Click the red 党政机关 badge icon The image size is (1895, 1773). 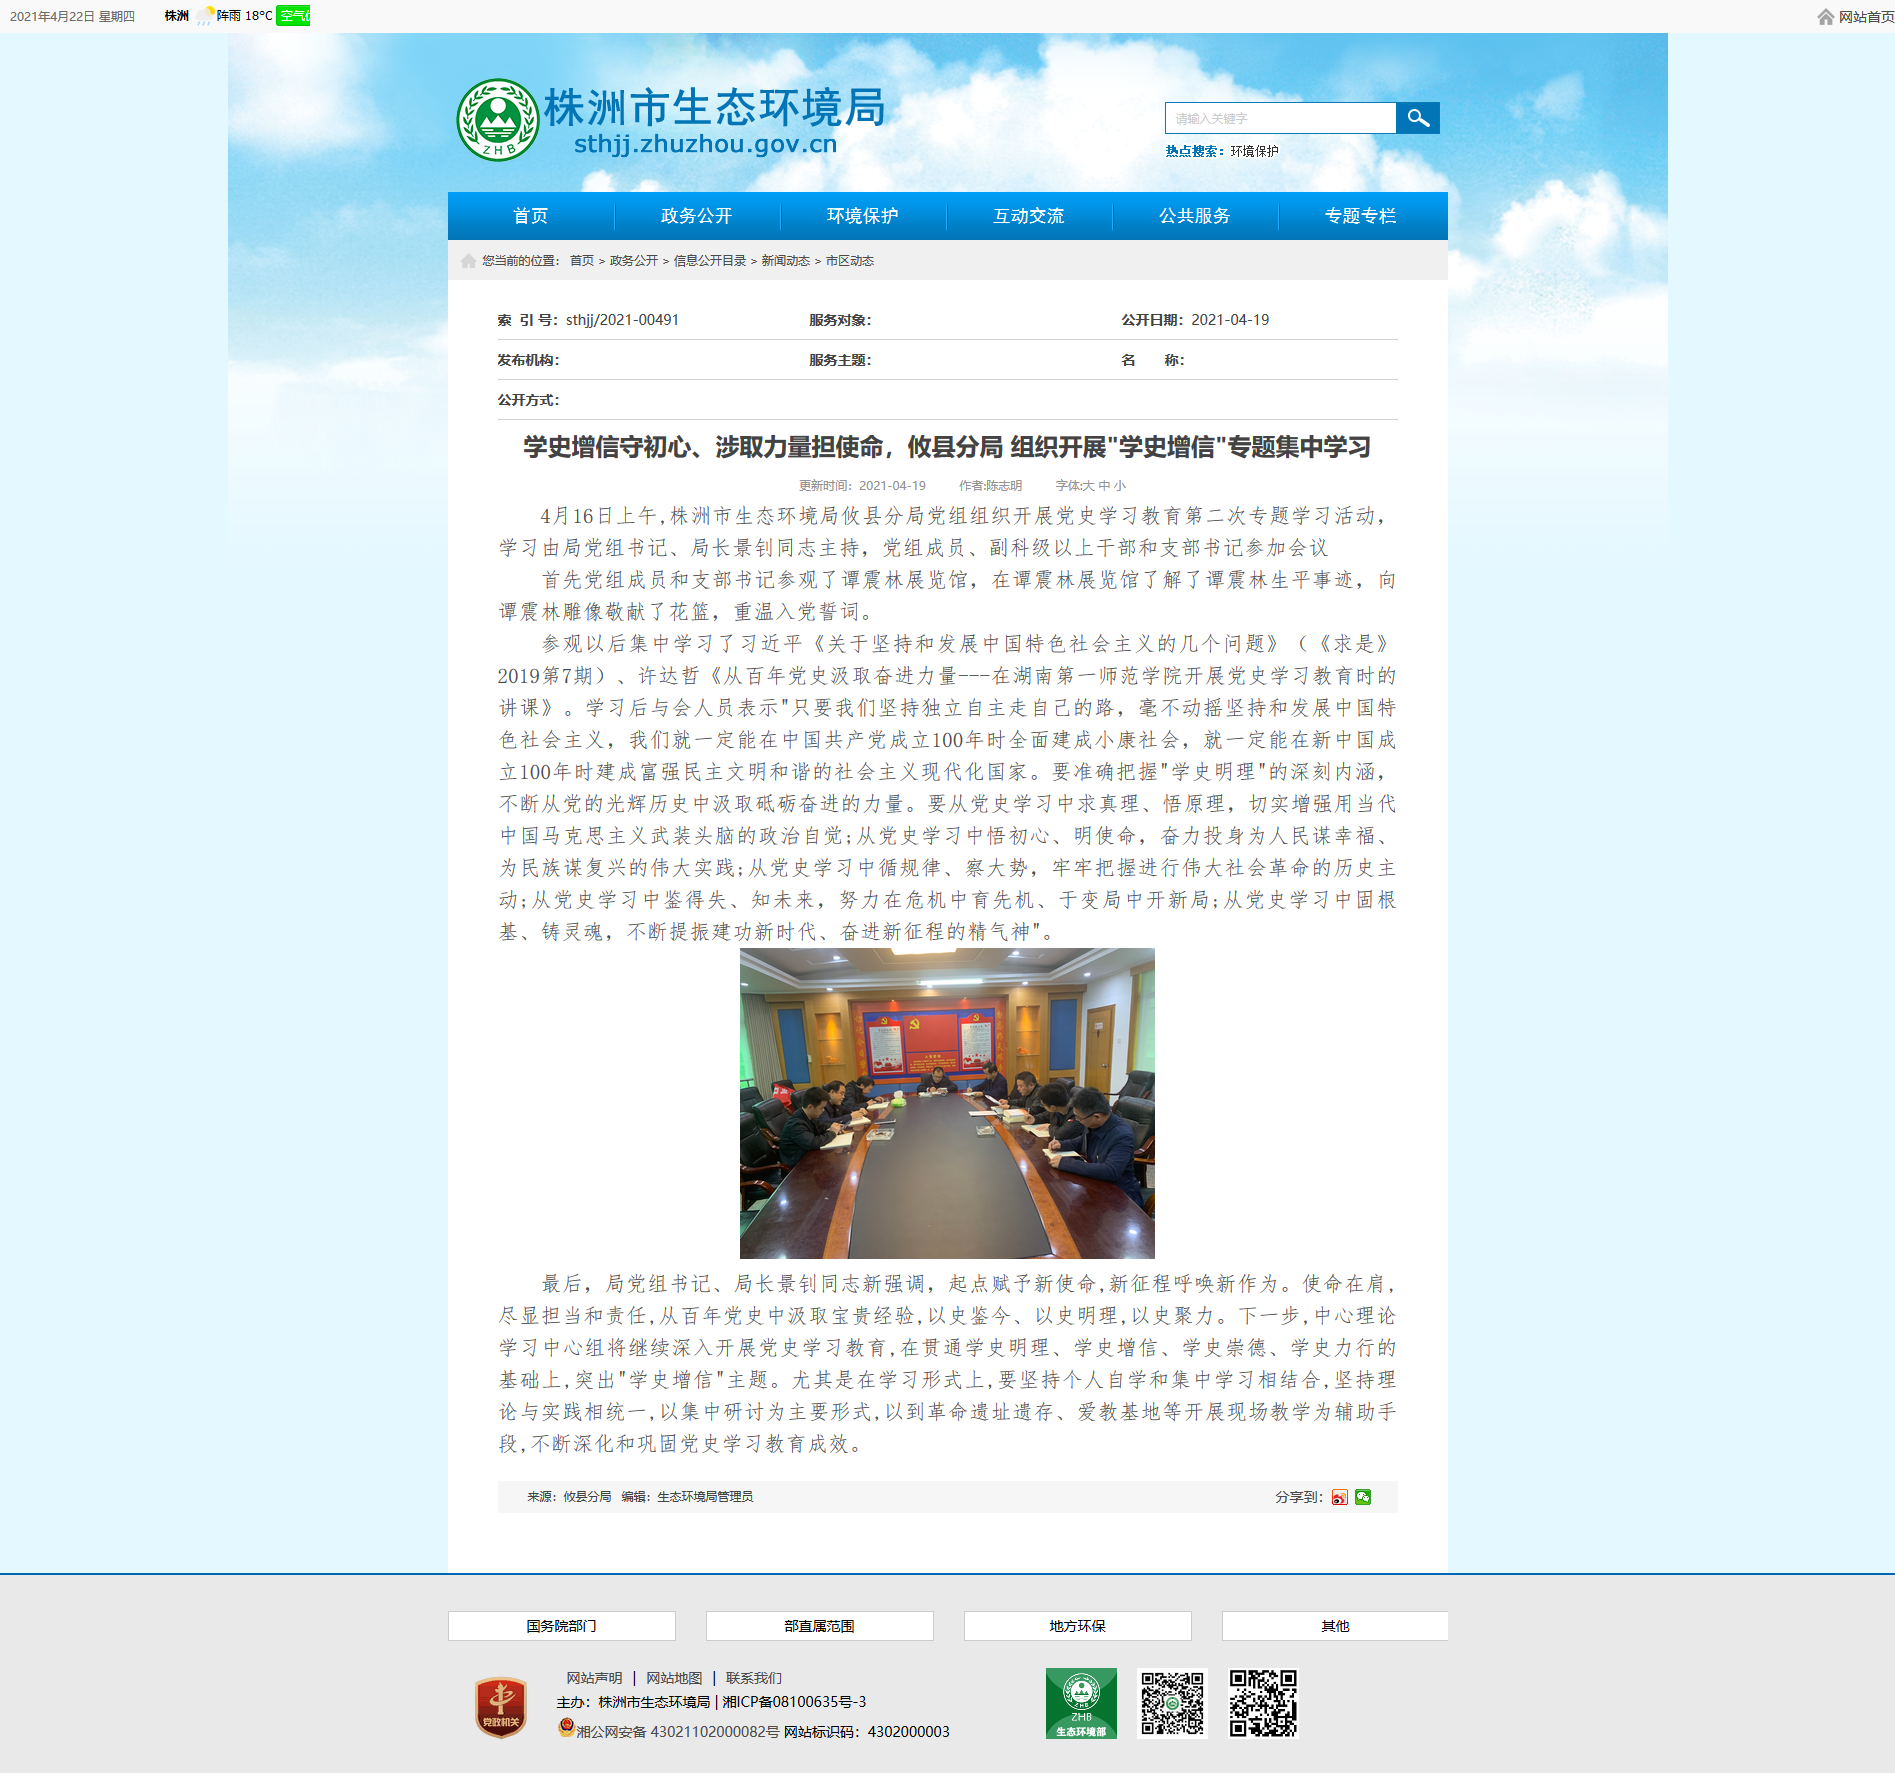(x=501, y=1707)
